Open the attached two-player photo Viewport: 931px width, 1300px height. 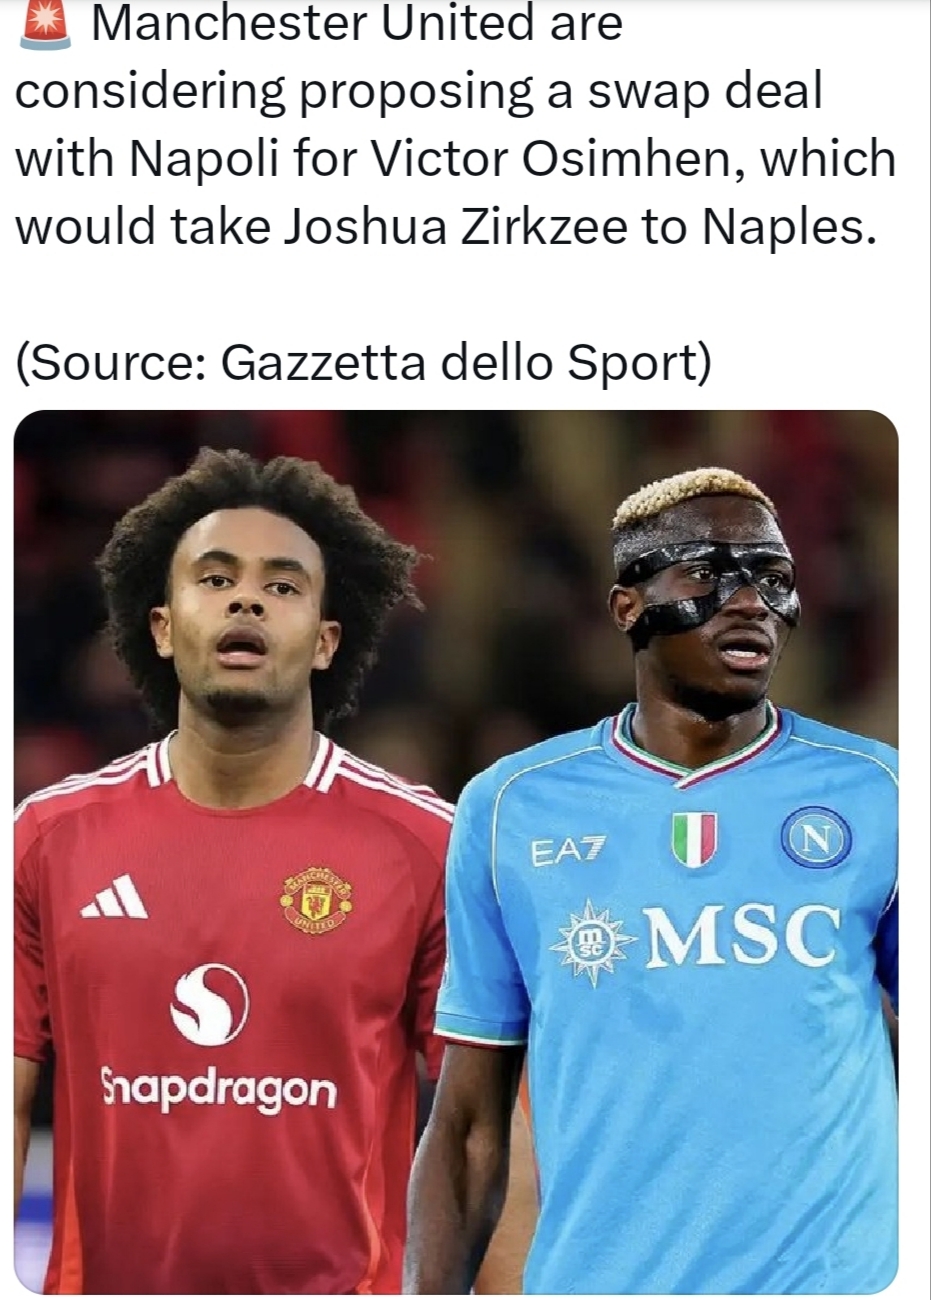[x=456, y=851]
